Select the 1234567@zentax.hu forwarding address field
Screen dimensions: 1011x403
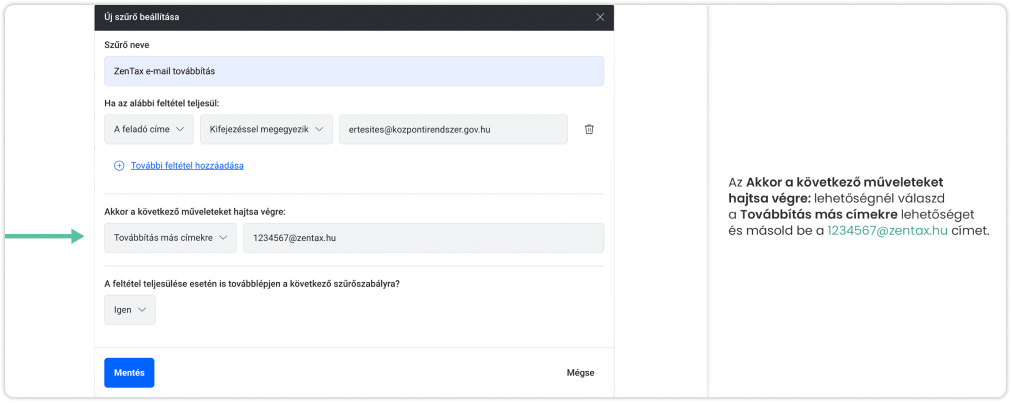click(x=423, y=237)
